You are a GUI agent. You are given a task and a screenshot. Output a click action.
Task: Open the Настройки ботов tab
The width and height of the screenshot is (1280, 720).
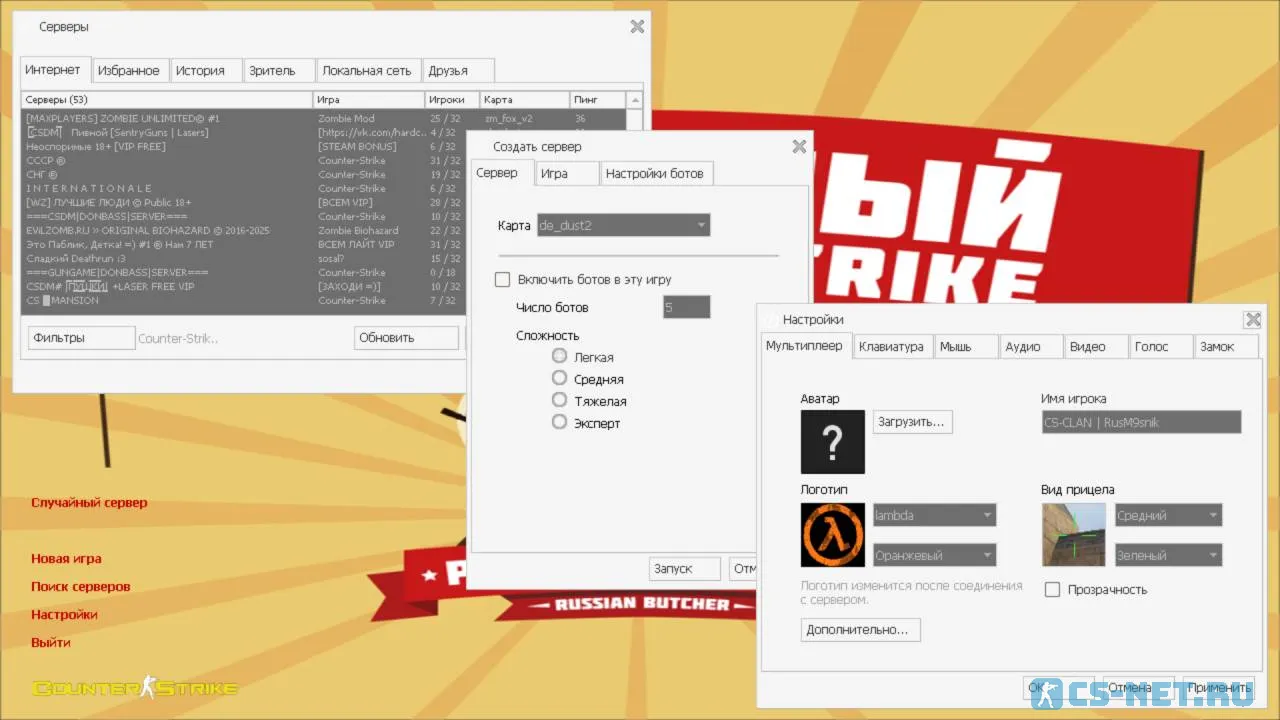click(656, 174)
